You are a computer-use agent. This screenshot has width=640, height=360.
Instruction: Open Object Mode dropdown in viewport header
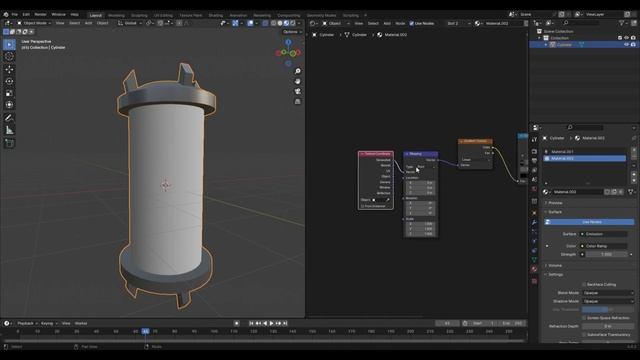(34, 23)
